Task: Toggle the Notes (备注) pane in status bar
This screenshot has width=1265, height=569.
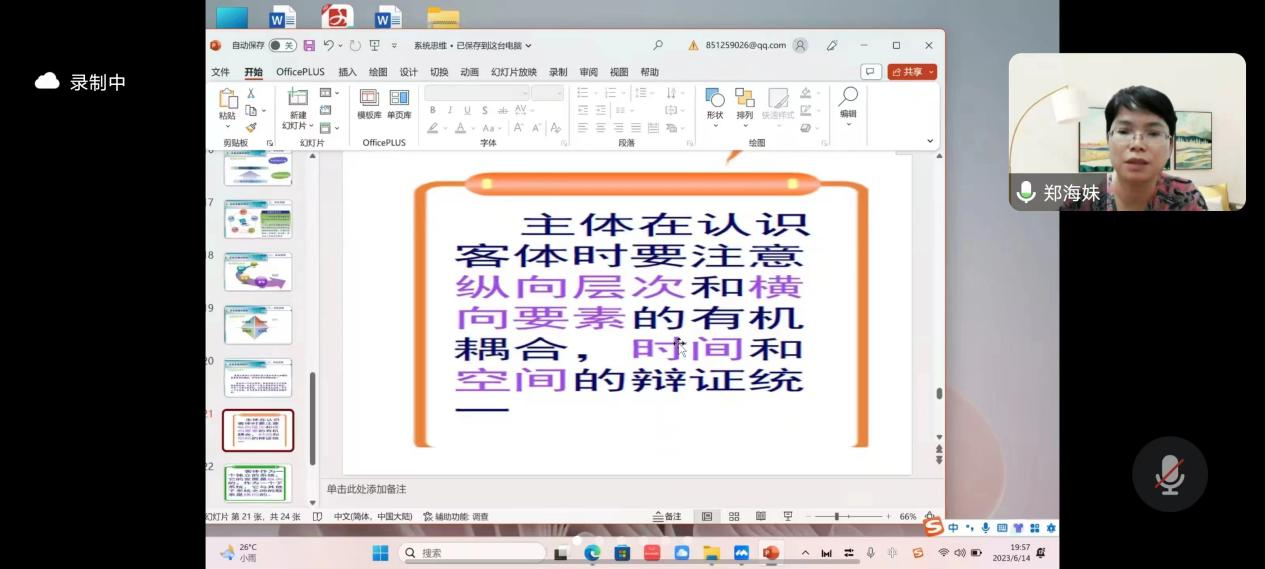Action: point(667,516)
